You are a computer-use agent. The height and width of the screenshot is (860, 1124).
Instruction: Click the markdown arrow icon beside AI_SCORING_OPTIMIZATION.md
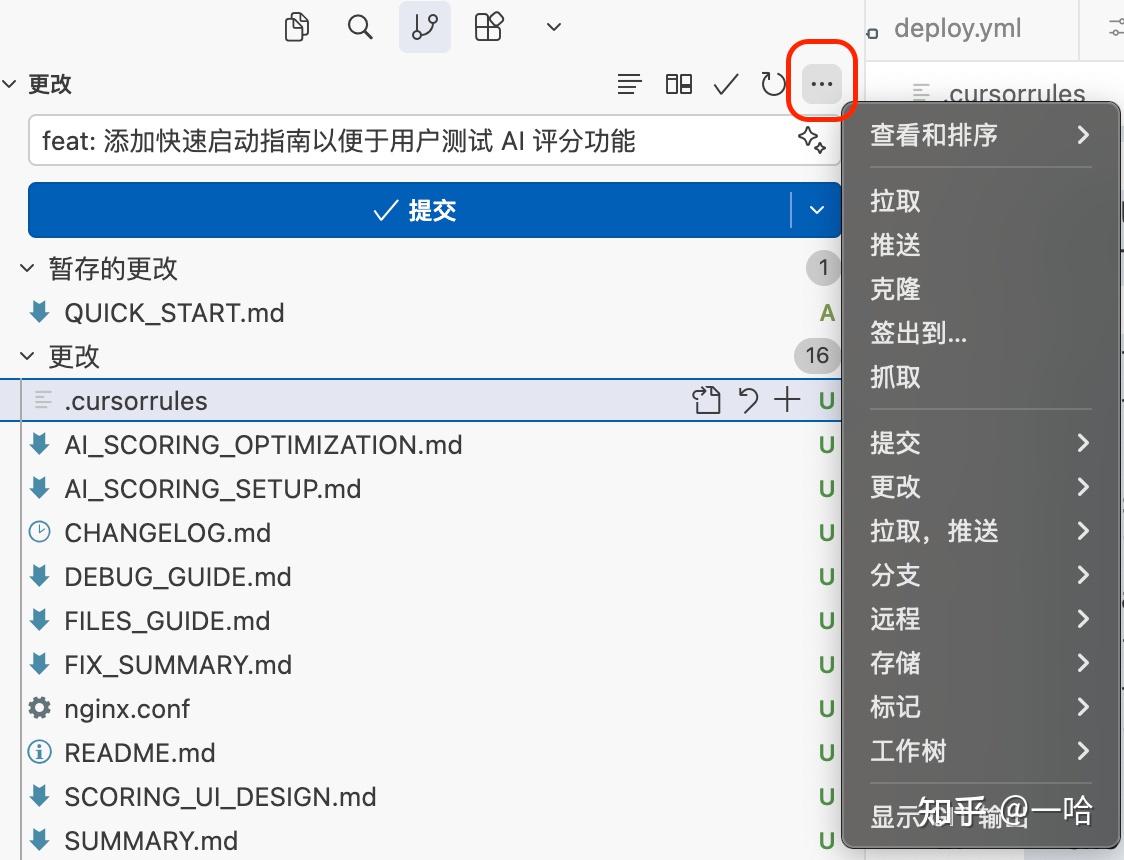tap(39, 444)
